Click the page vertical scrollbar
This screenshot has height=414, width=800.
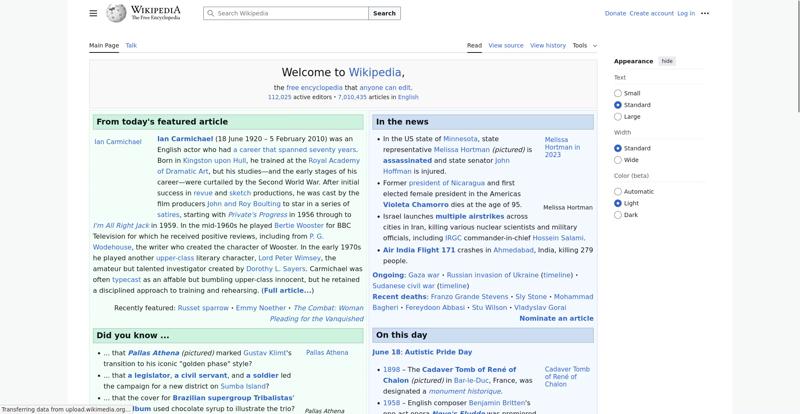coord(797,56)
